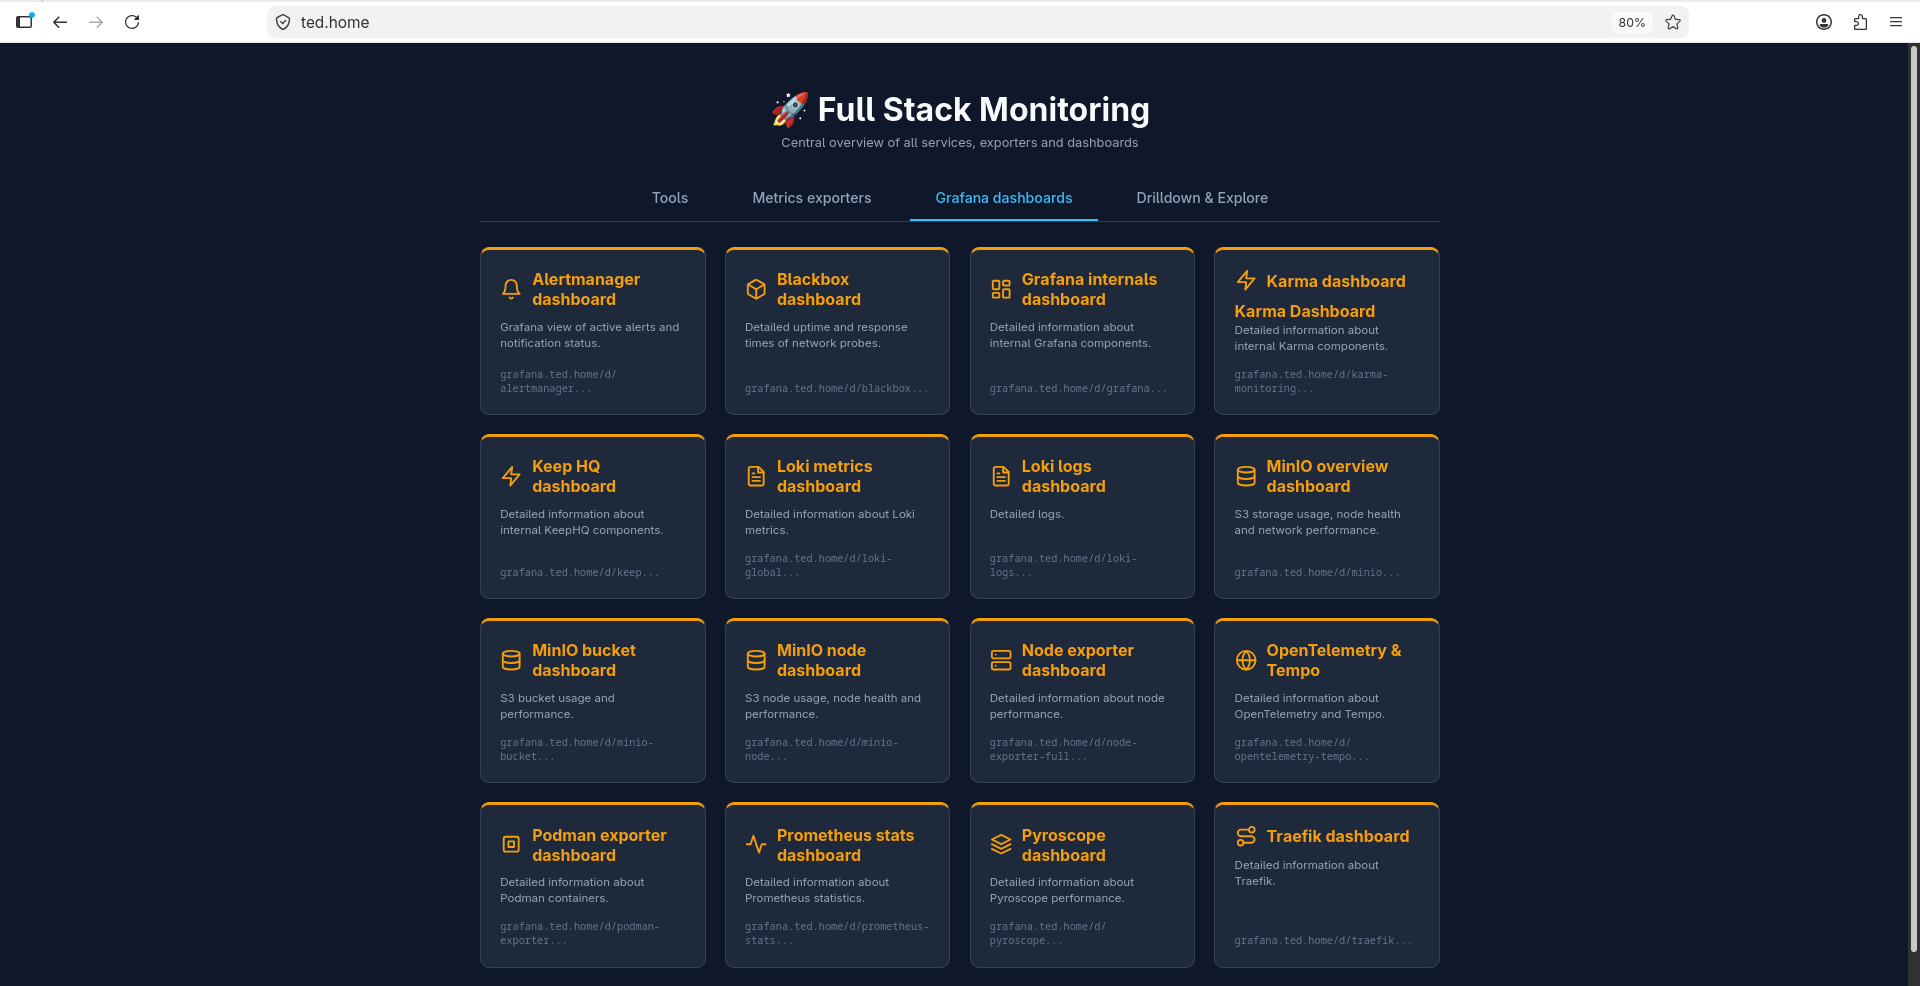Open the Blackbox dashboard title link
The width and height of the screenshot is (1920, 986).
819,289
